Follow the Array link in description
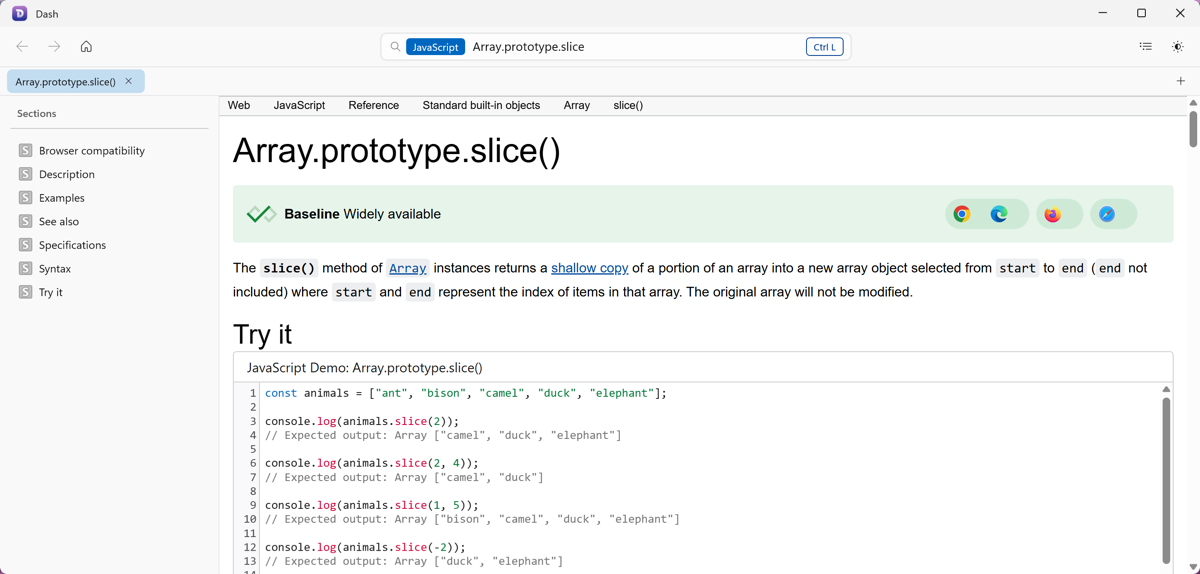The height and width of the screenshot is (574, 1200). pyautogui.click(x=408, y=268)
